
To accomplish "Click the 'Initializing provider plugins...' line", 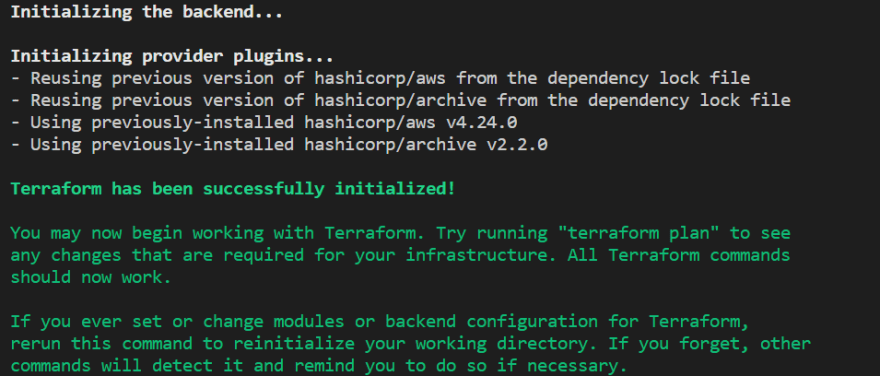I will click(x=172, y=56).
